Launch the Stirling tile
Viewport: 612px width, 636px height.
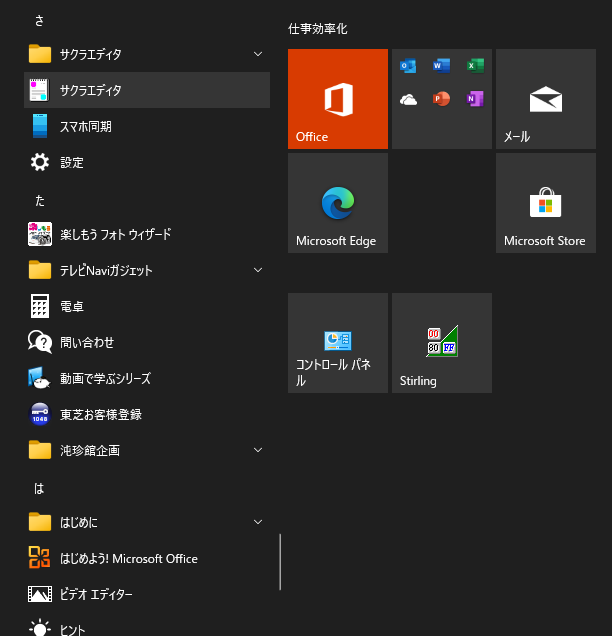coord(442,343)
